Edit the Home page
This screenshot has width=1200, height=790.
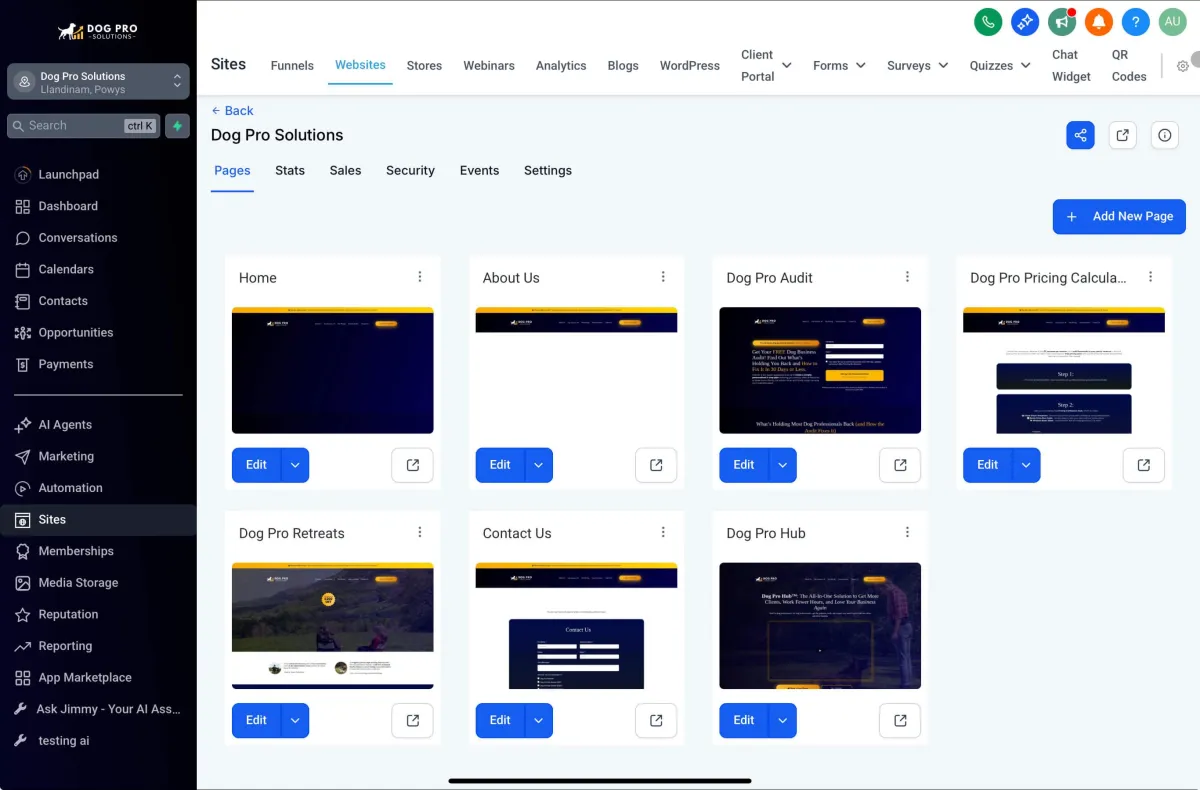pyautogui.click(x=257, y=465)
